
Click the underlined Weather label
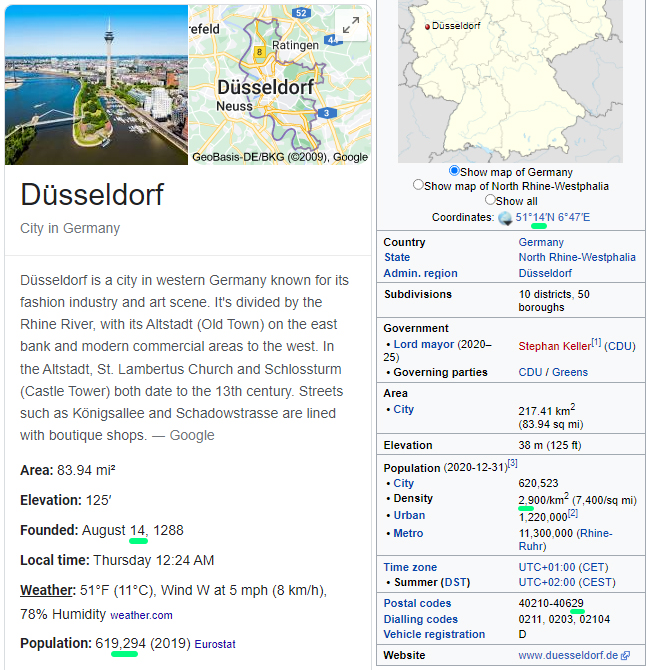(x=46, y=590)
